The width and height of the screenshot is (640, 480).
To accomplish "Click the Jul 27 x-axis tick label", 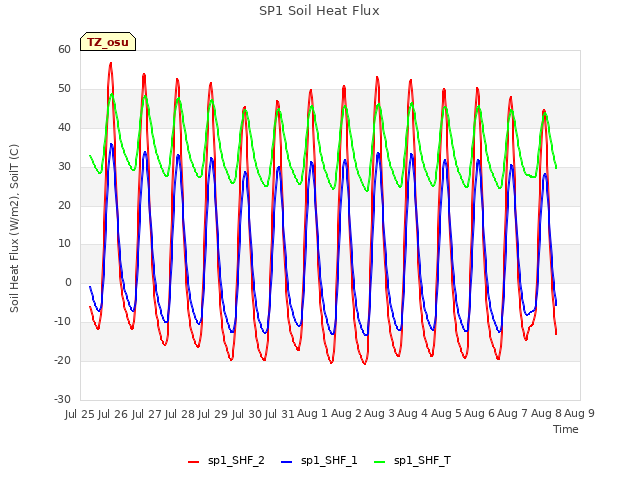I will [147, 414].
